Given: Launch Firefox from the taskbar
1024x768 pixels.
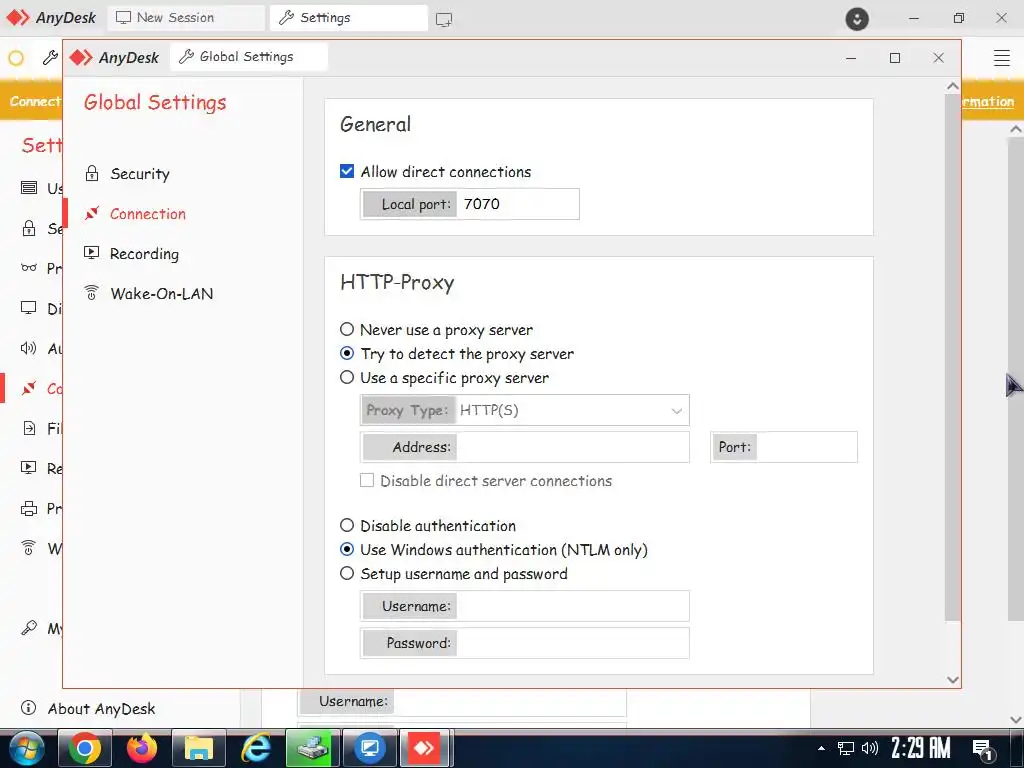Looking at the screenshot, I should (x=142, y=748).
